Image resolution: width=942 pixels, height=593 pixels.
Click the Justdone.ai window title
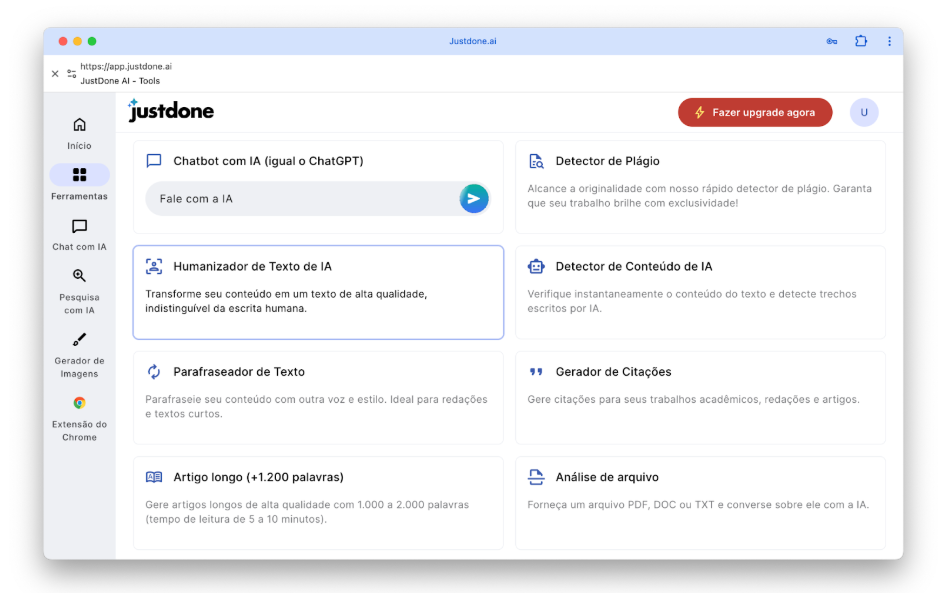pyautogui.click(x=473, y=41)
